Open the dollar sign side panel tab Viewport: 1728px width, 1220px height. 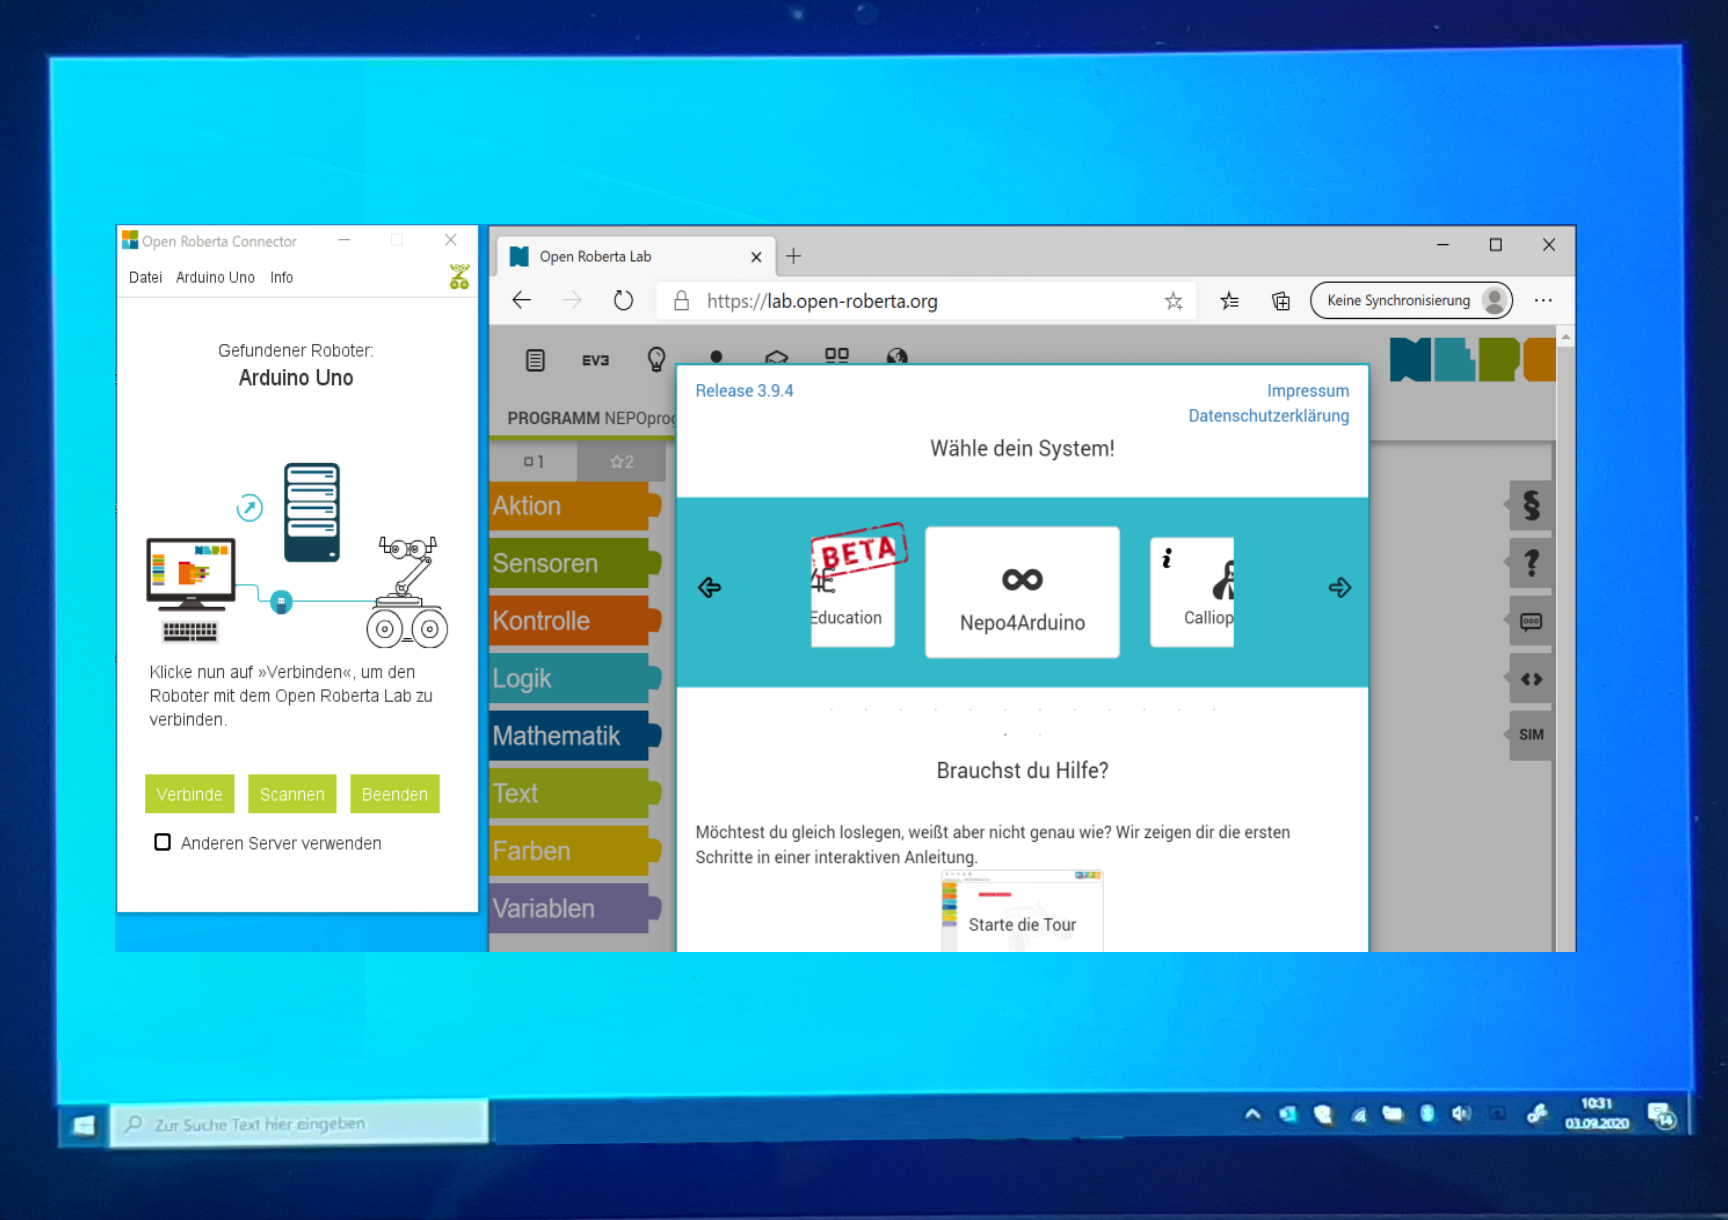pos(1531,506)
